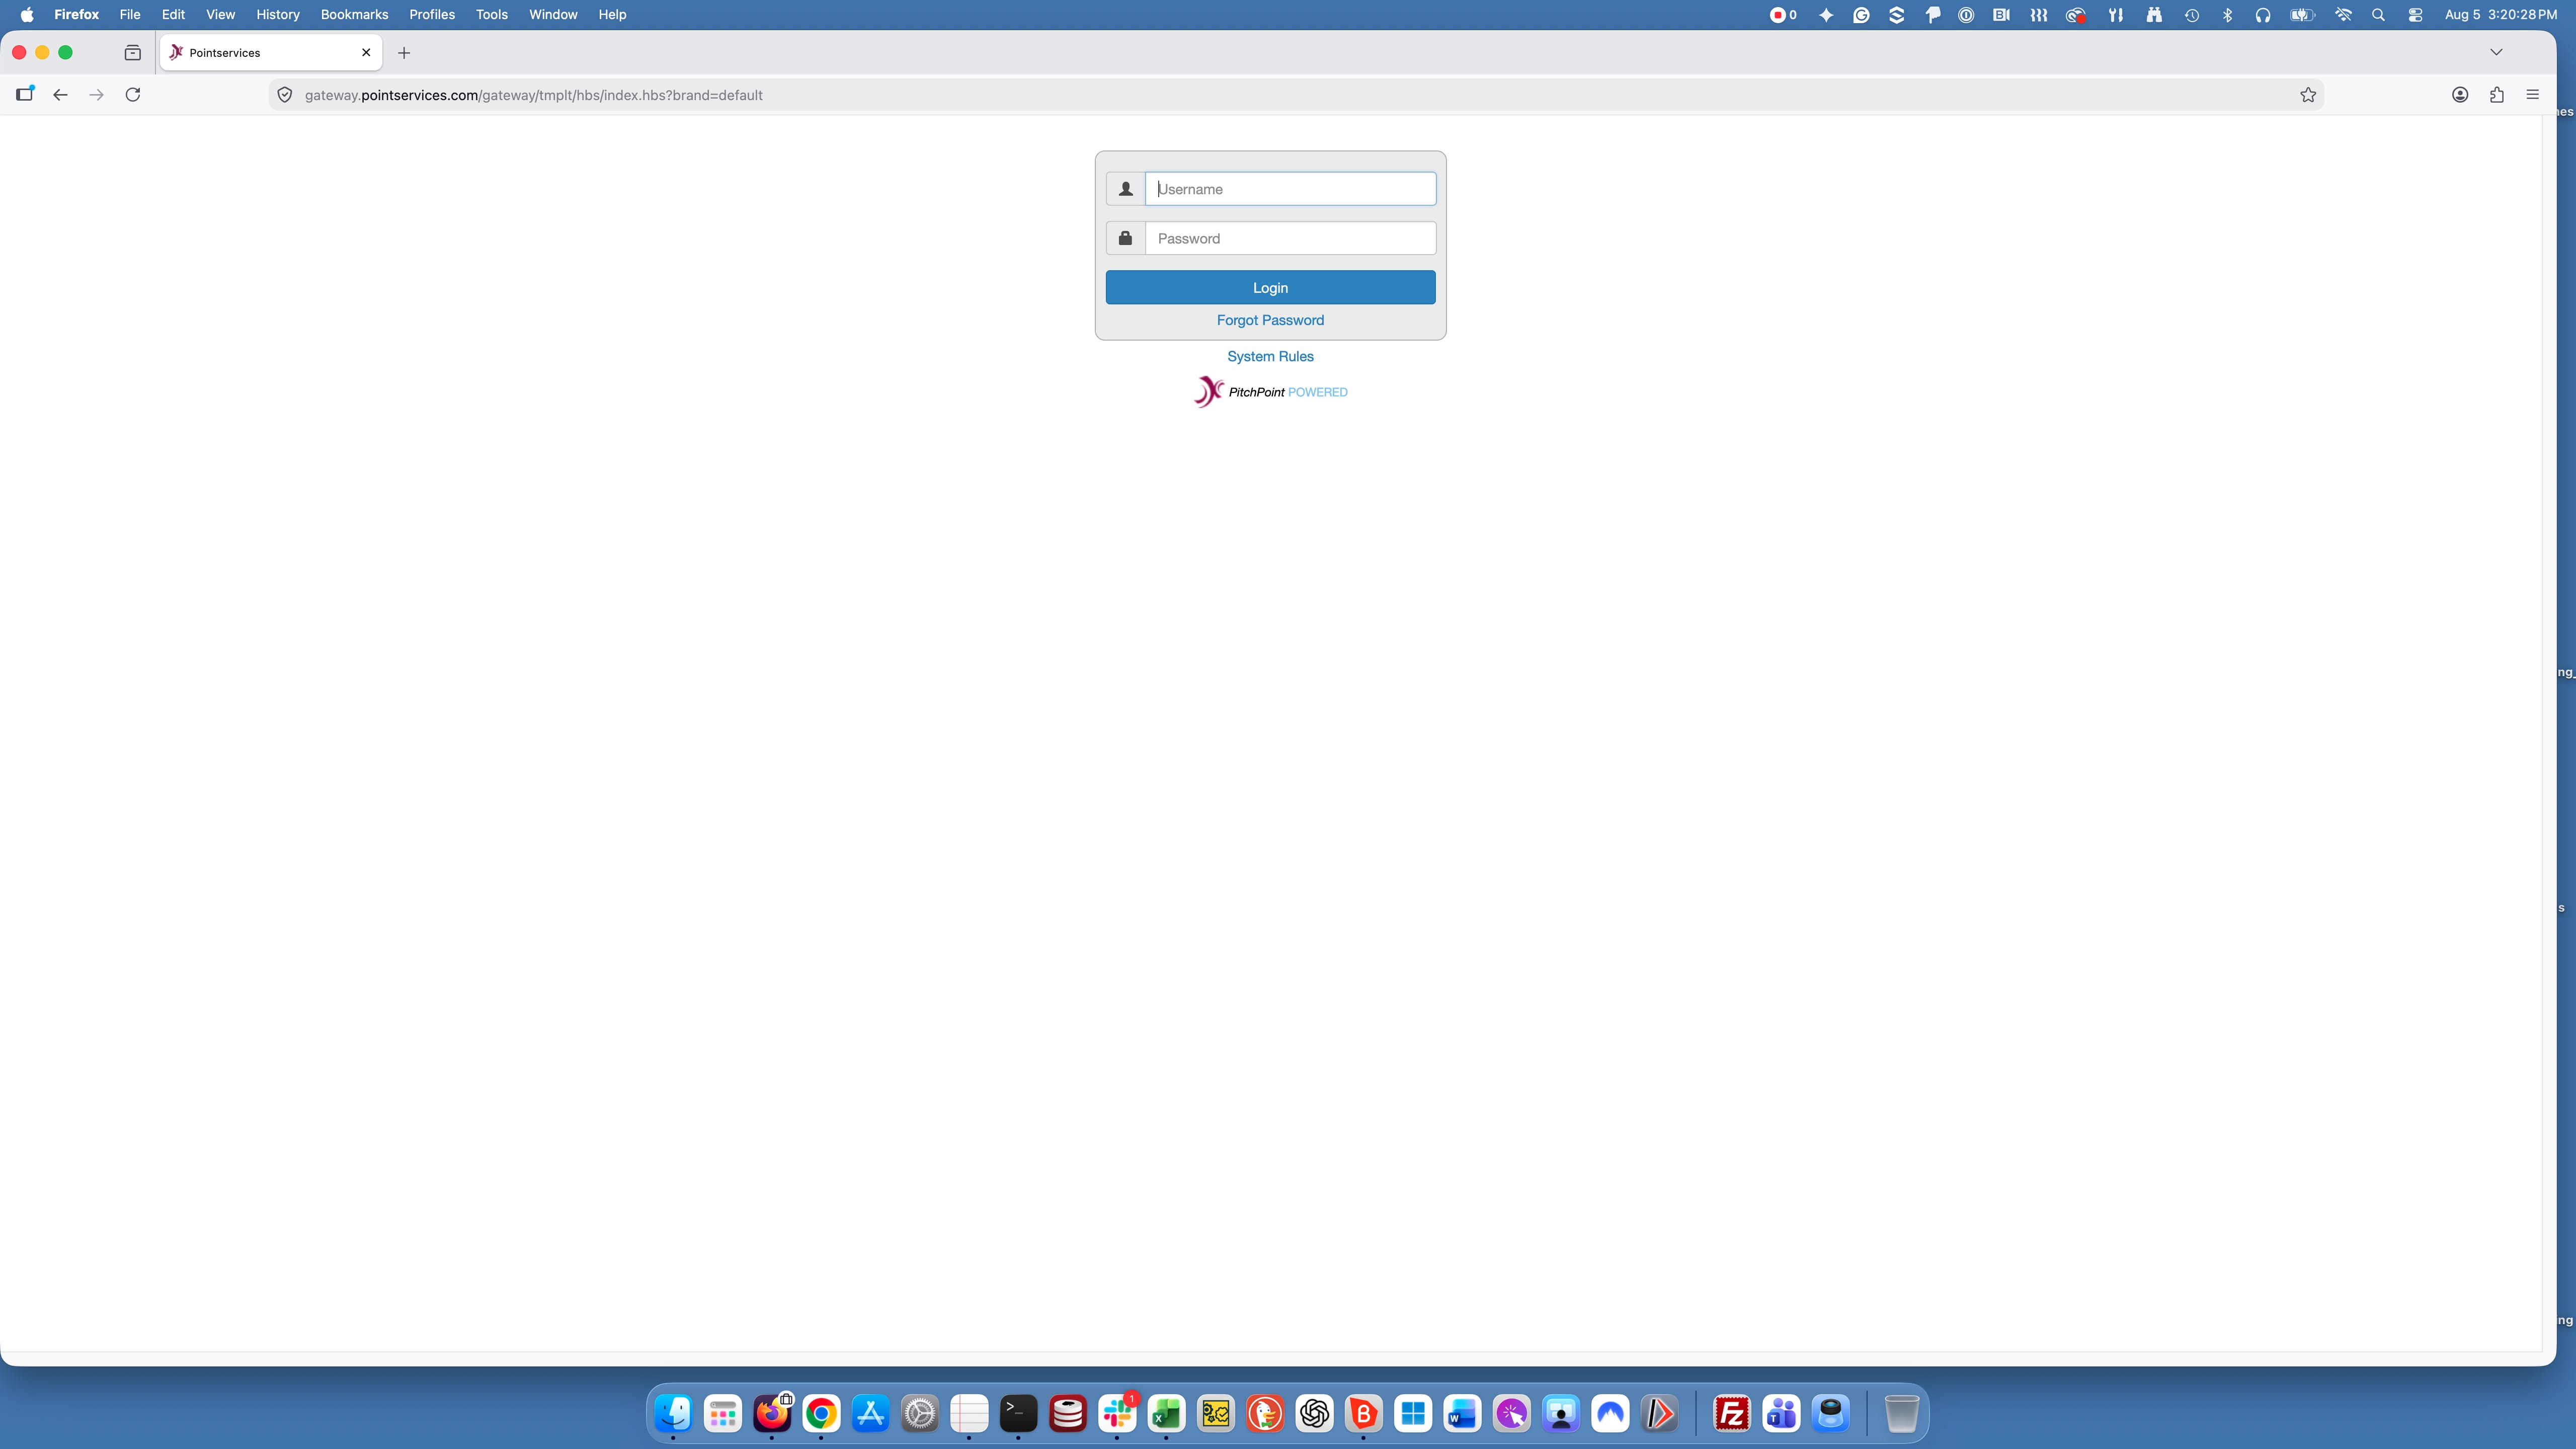The width and height of the screenshot is (2576, 1449).
Task: Open the Profiles menu
Action: [x=432, y=15]
